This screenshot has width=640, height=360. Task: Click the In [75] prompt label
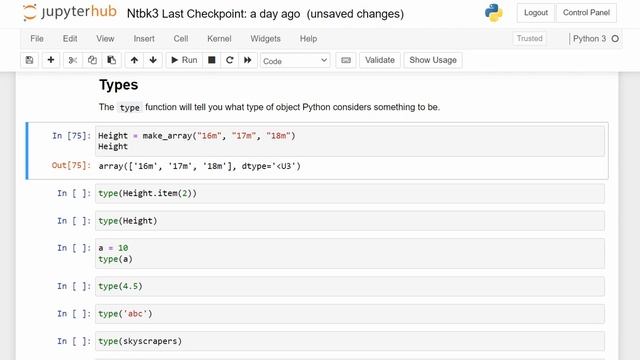pos(71,136)
